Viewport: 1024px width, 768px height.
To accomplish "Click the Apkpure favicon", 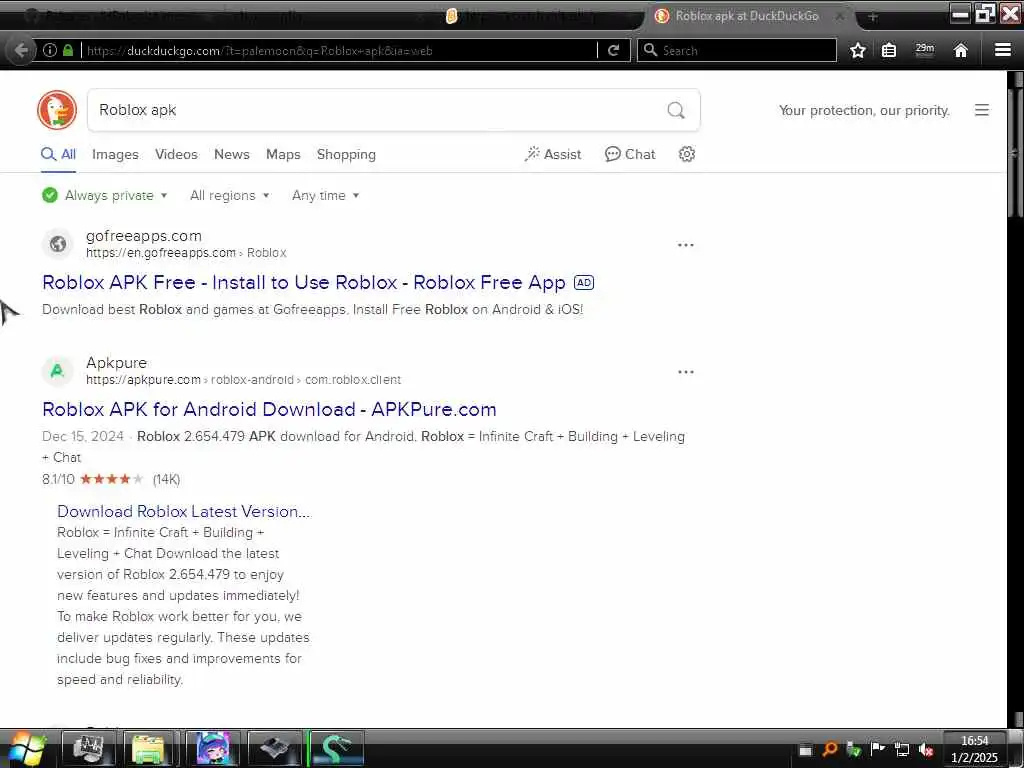I will 57,371.
